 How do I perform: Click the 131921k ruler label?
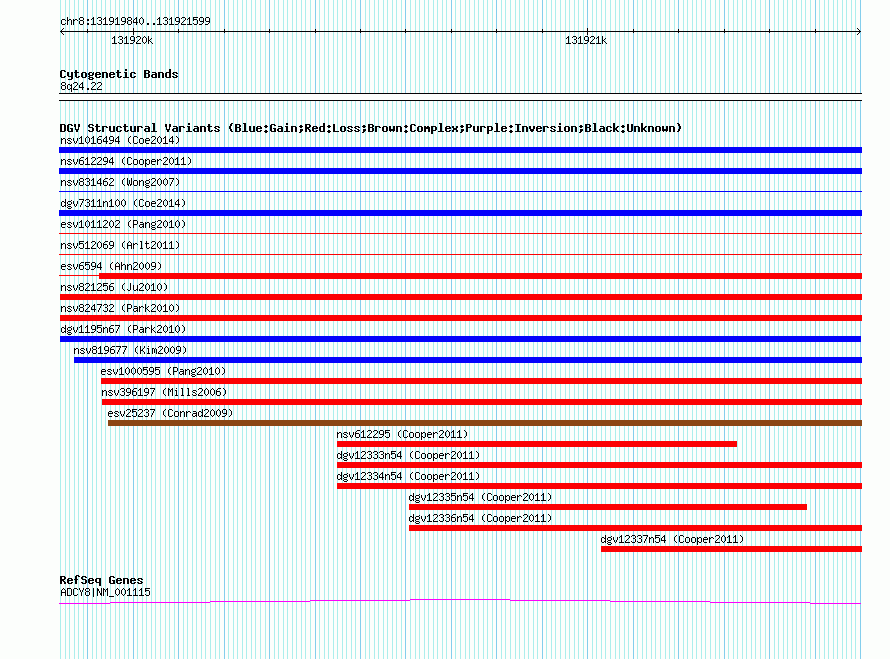coord(586,40)
